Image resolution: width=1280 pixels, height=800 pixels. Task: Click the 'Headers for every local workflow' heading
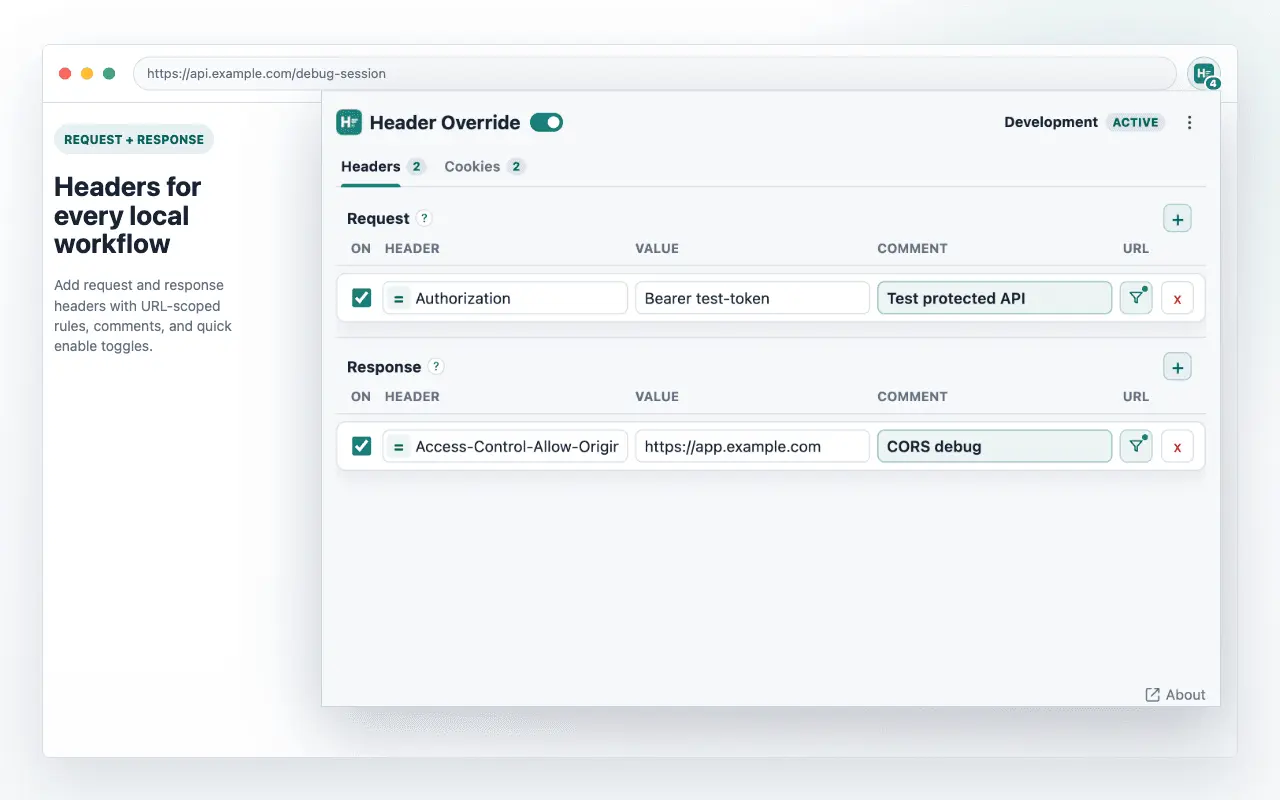[128, 215]
